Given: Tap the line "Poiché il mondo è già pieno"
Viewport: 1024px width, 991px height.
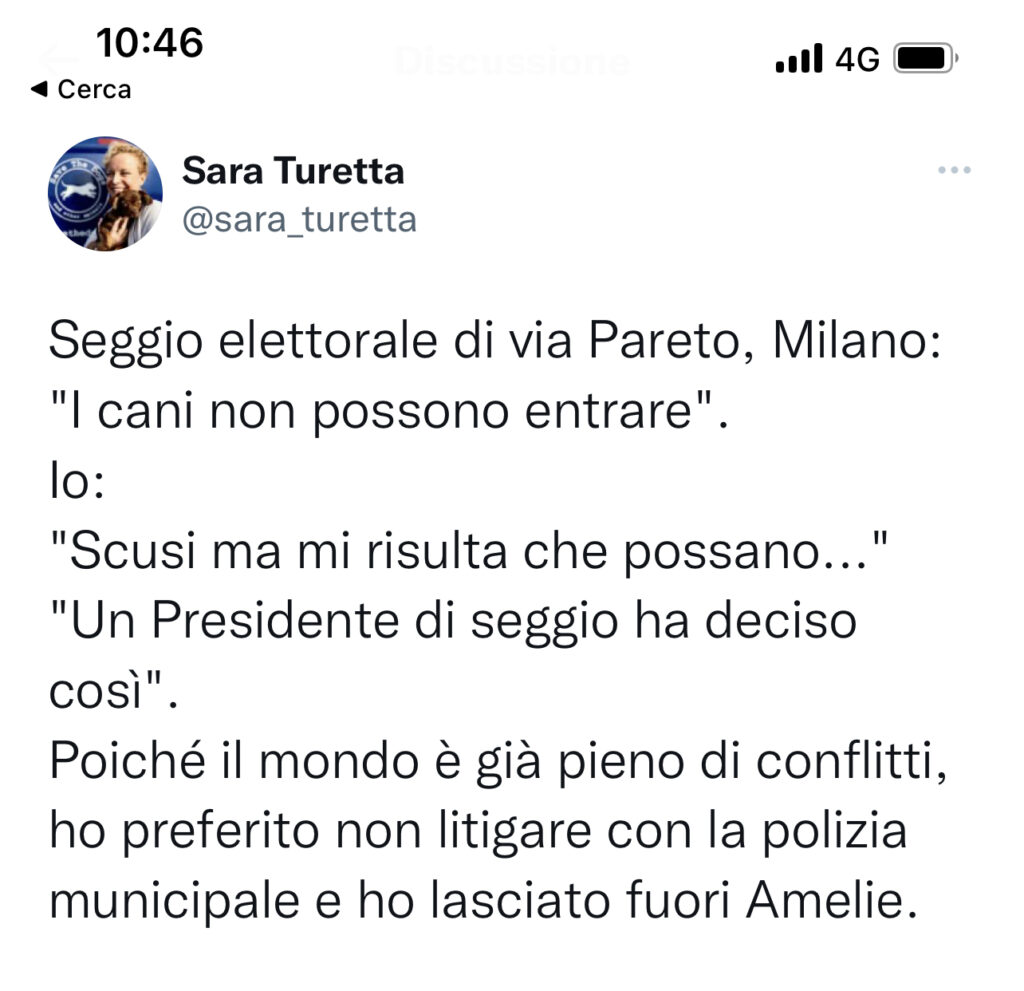Looking at the screenshot, I should click(x=498, y=762).
